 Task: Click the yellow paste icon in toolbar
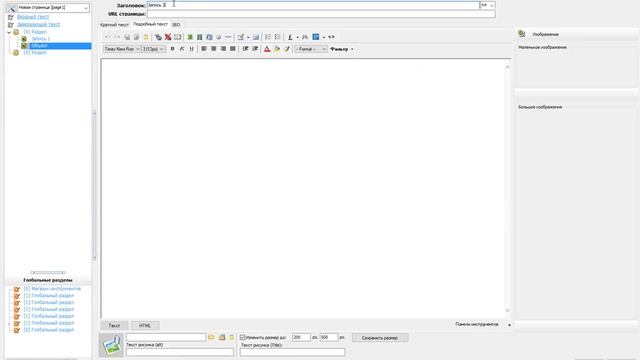[x=146, y=37]
